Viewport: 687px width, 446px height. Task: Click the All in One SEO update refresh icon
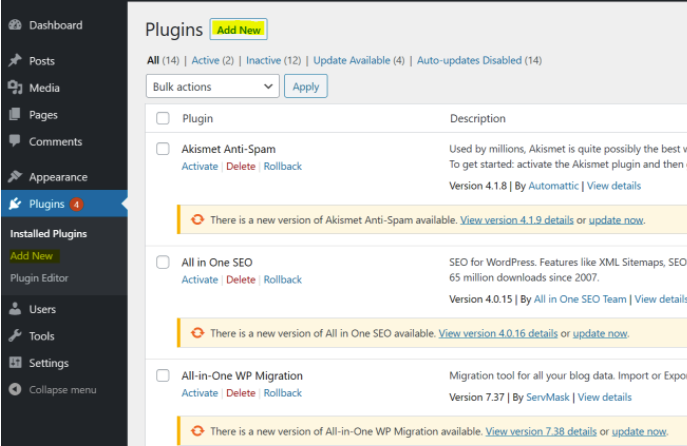pyautogui.click(x=198, y=333)
